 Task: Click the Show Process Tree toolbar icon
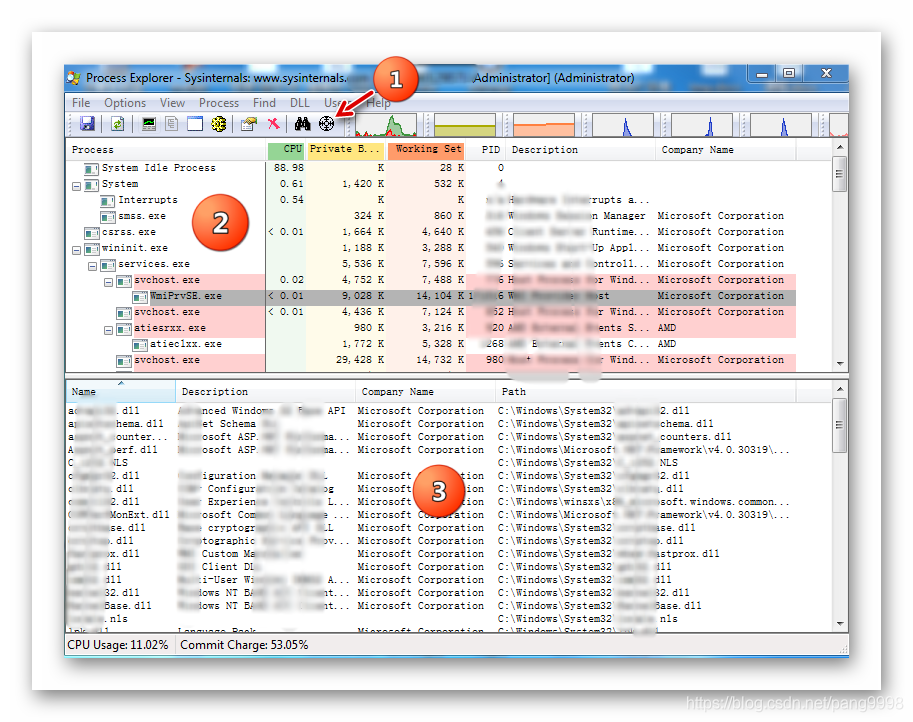(x=172, y=124)
